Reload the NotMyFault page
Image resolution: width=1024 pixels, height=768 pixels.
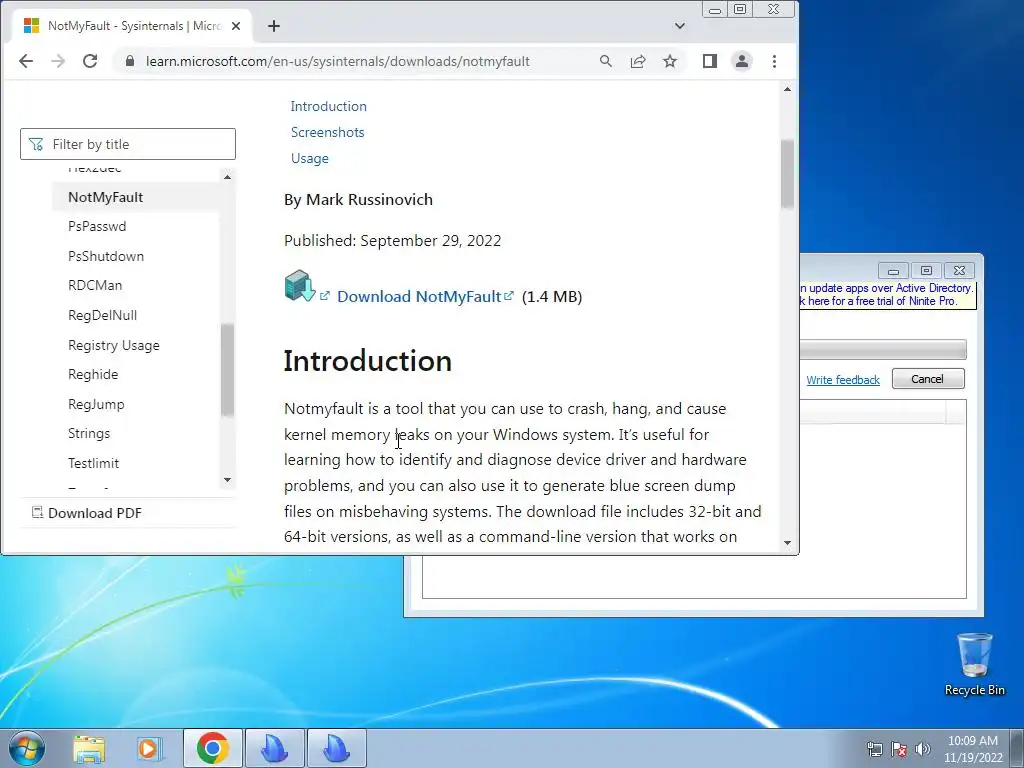90,61
